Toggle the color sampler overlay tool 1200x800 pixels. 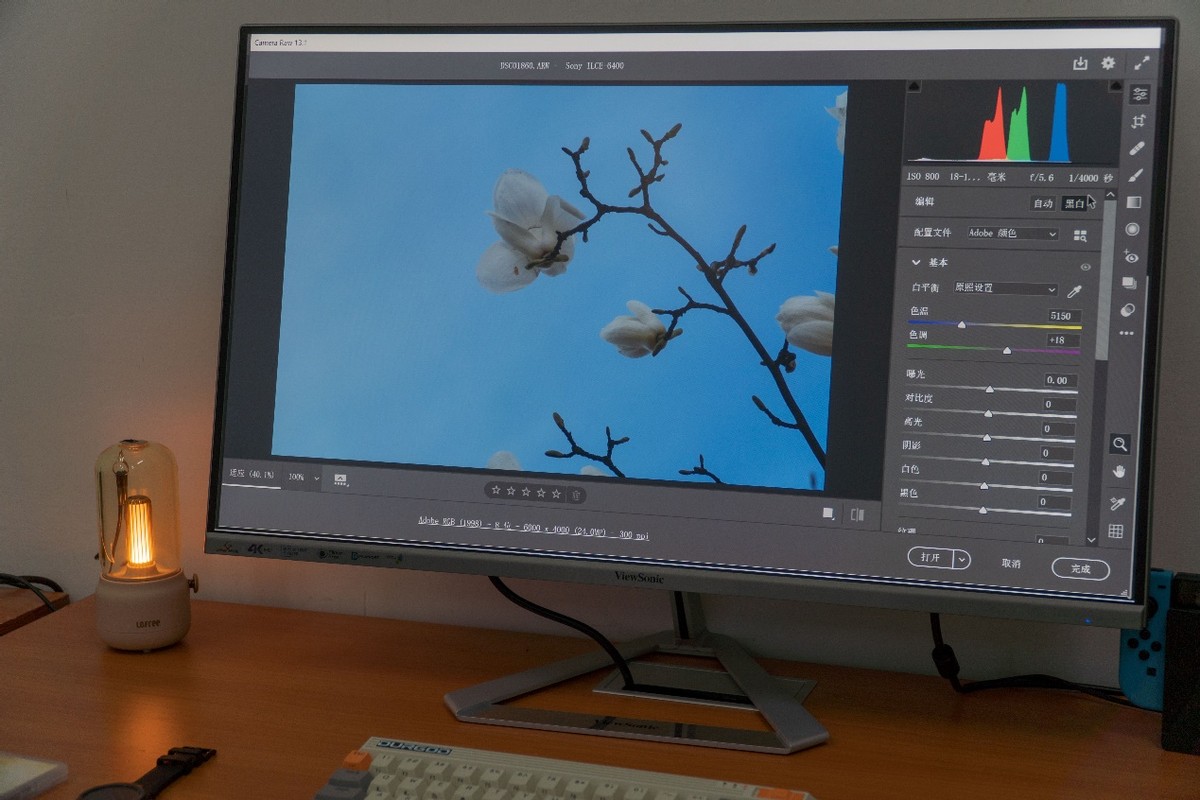[1118, 502]
